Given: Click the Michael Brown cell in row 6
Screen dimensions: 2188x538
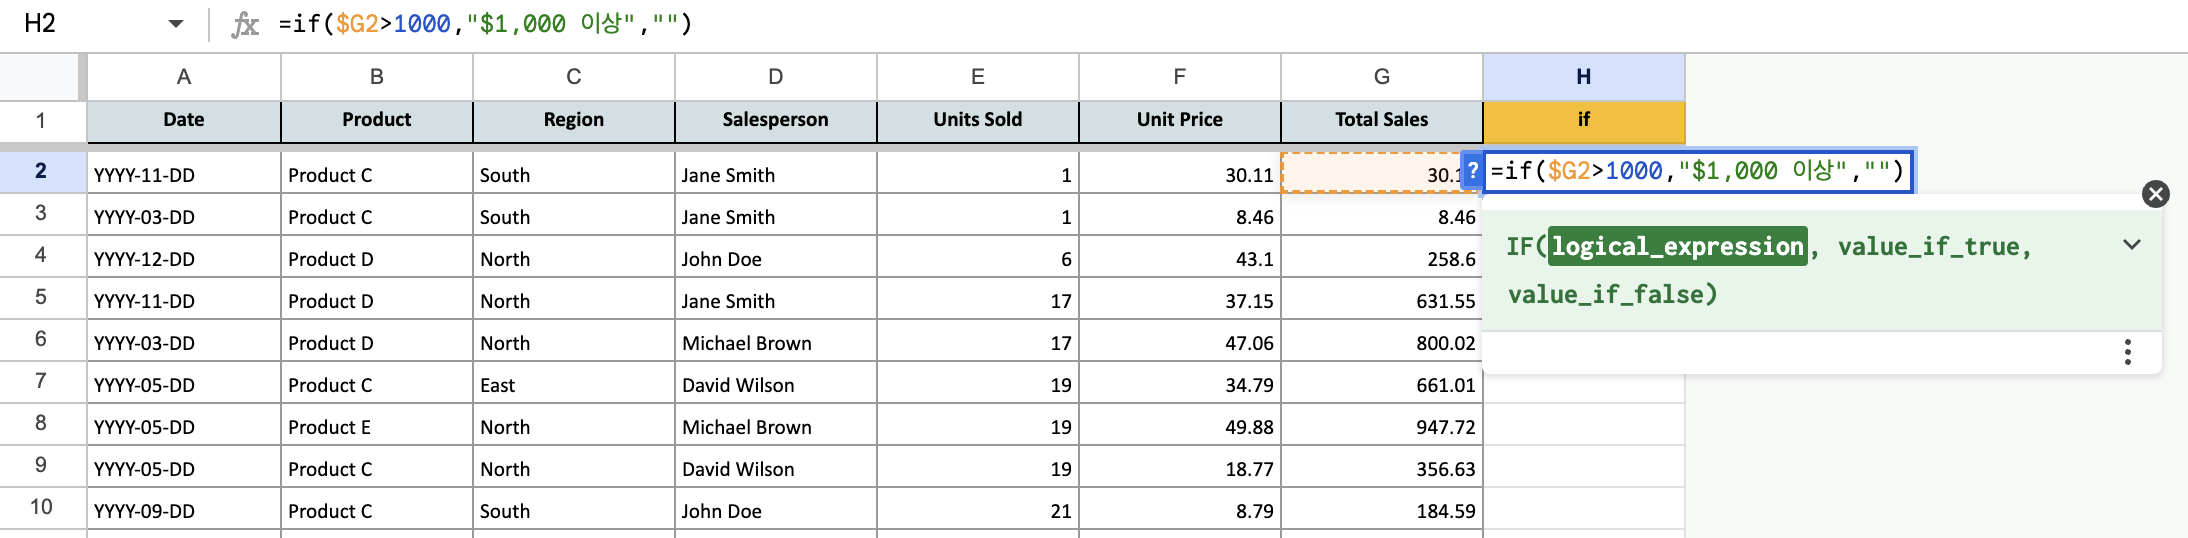Looking at the screenshot, I should [776, 342].
